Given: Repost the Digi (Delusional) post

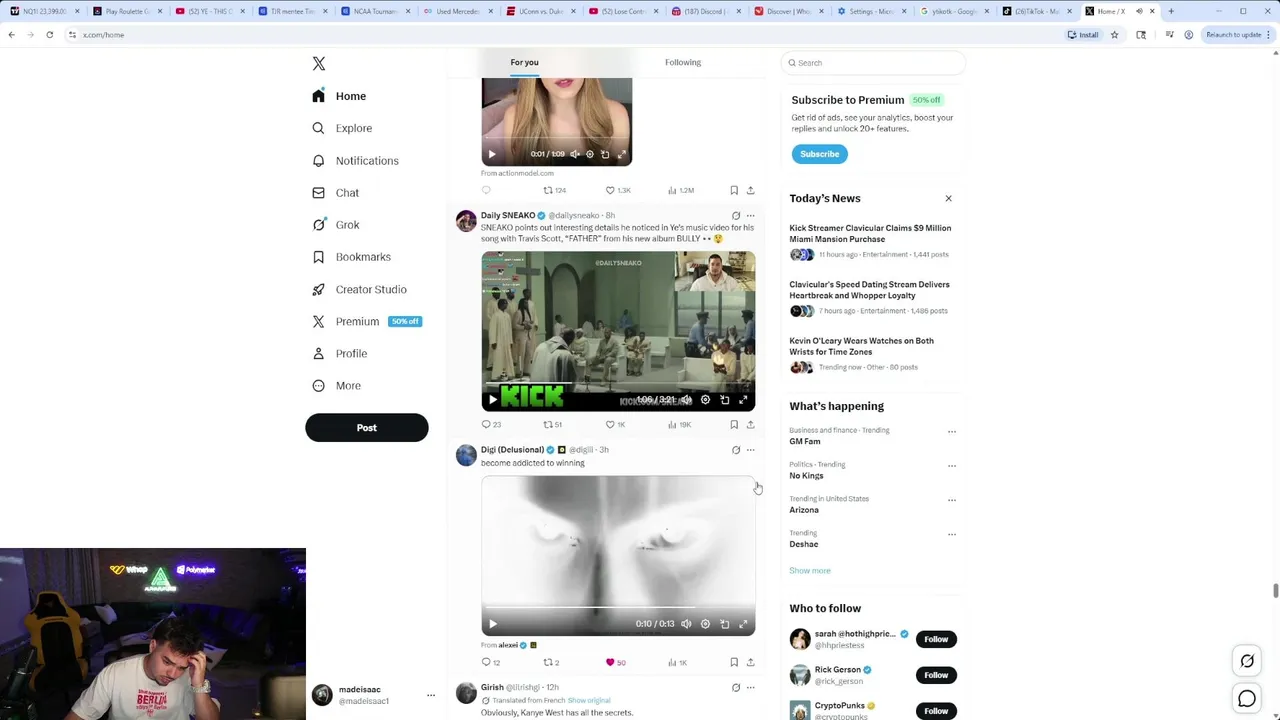Looking at the screenshot, I should tap(551, 663).
